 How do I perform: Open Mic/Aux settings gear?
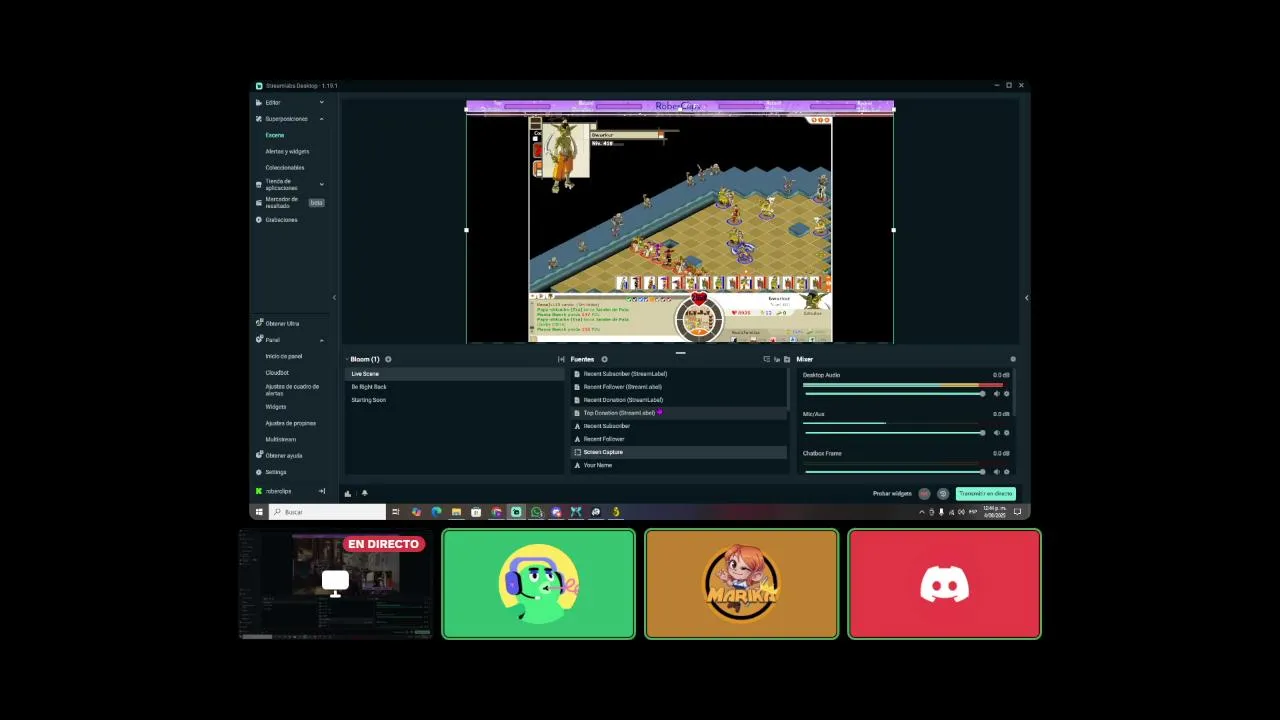tap(1006, 433)
